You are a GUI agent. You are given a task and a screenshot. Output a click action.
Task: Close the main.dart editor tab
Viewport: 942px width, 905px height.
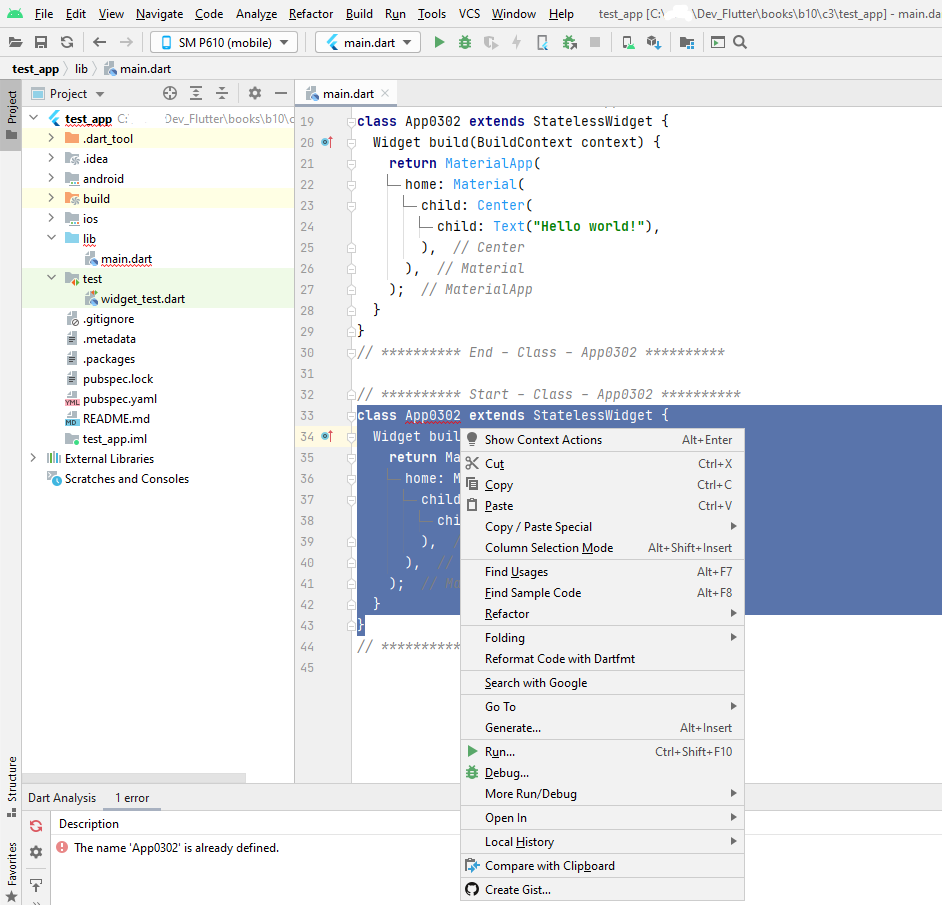point(385,93)
